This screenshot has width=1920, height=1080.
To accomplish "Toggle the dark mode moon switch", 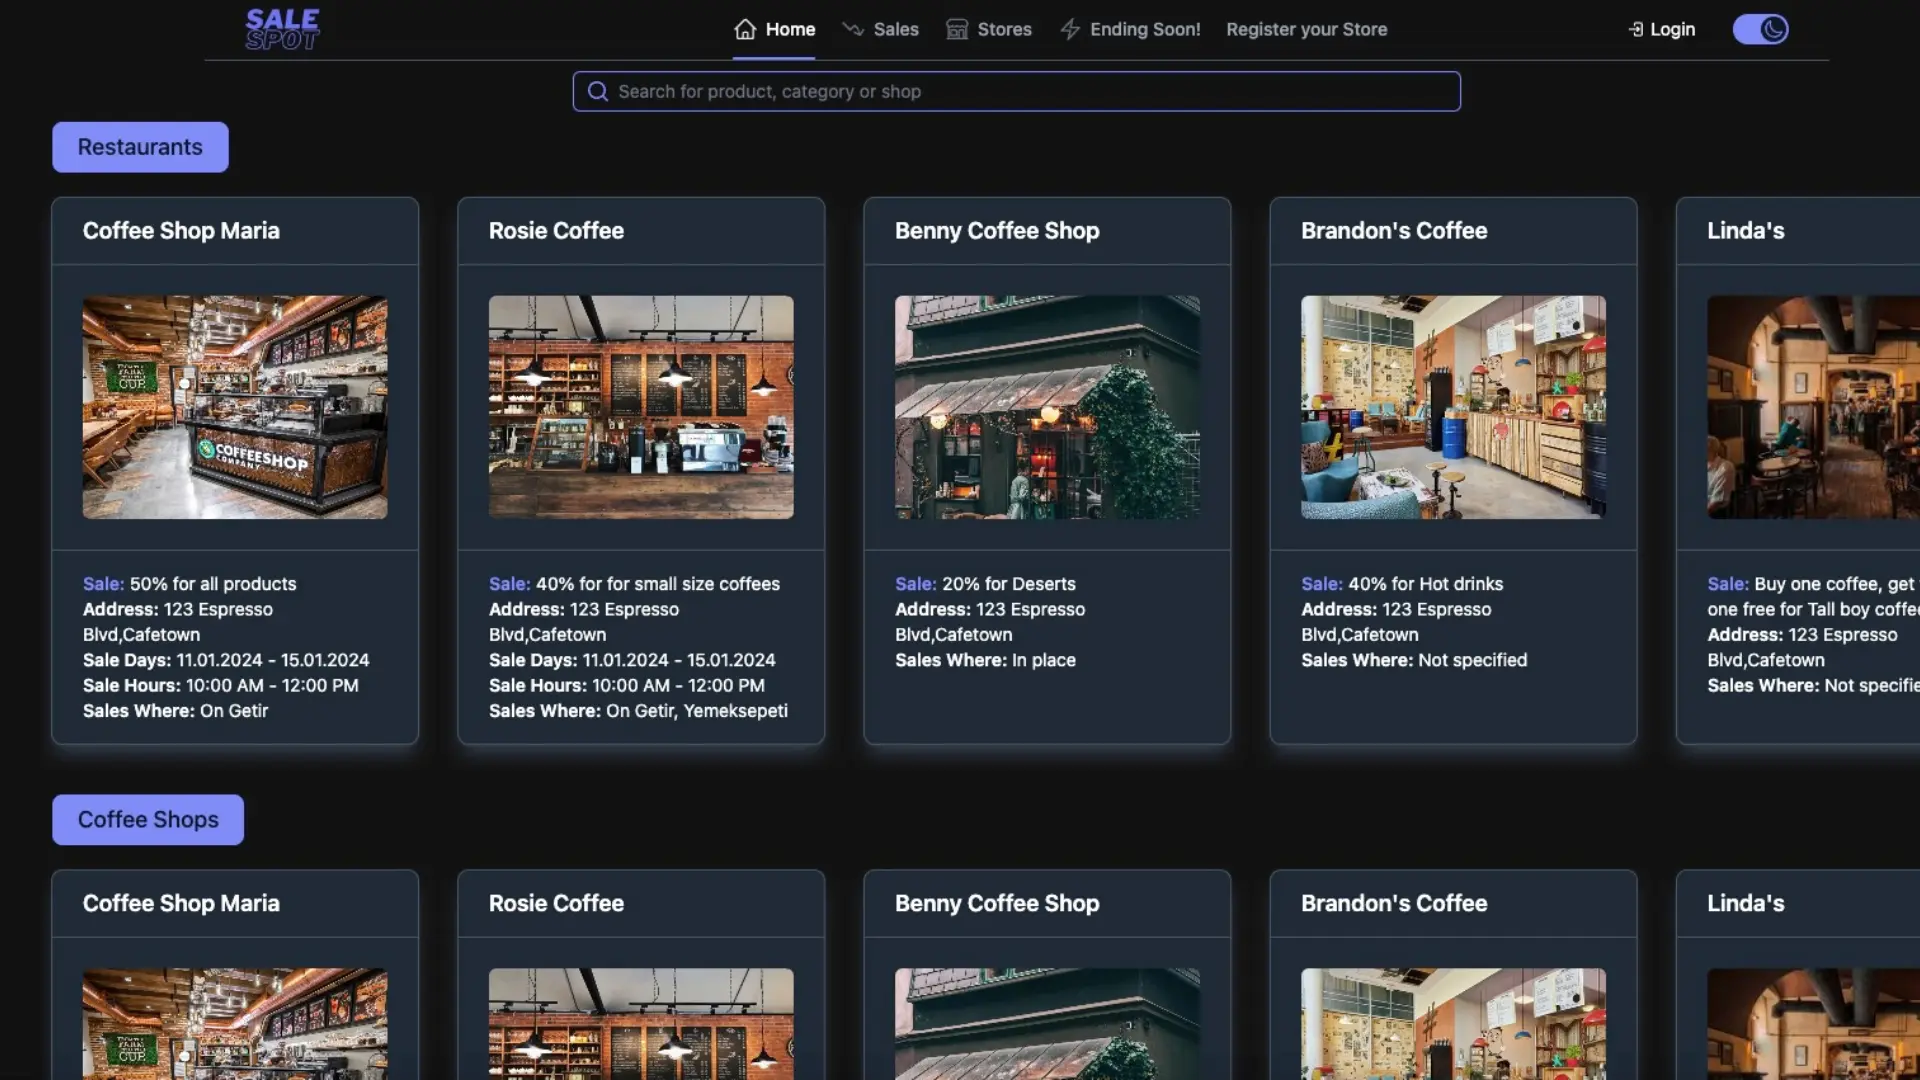I will point(1760,29).
